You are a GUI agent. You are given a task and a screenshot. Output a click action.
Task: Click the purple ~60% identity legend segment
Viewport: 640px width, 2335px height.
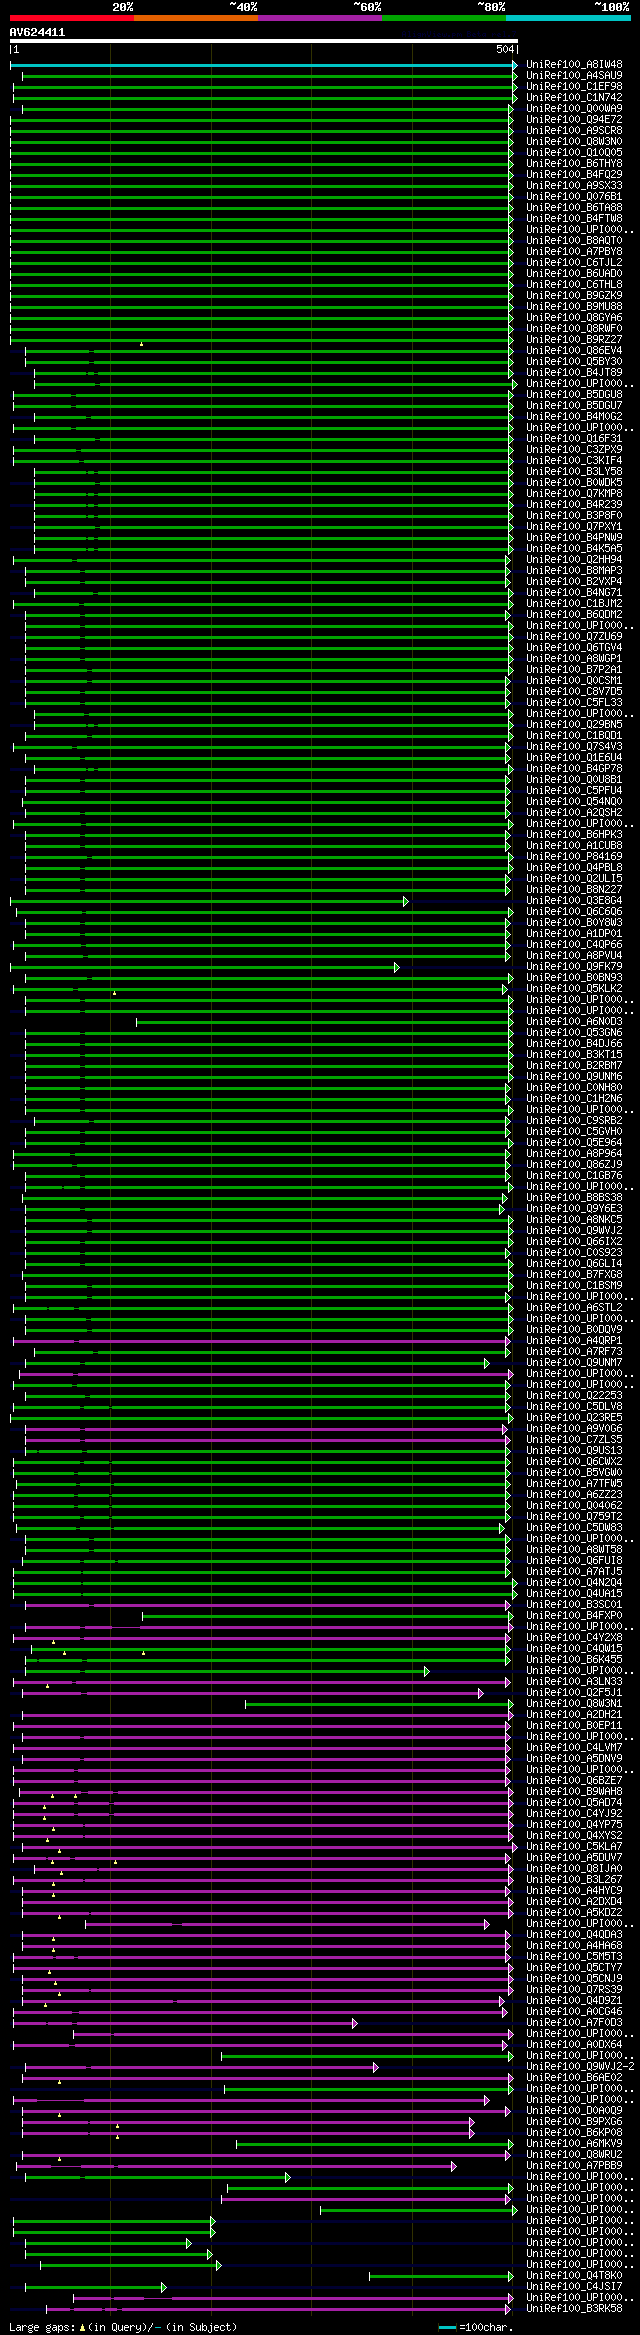point(319,18)
